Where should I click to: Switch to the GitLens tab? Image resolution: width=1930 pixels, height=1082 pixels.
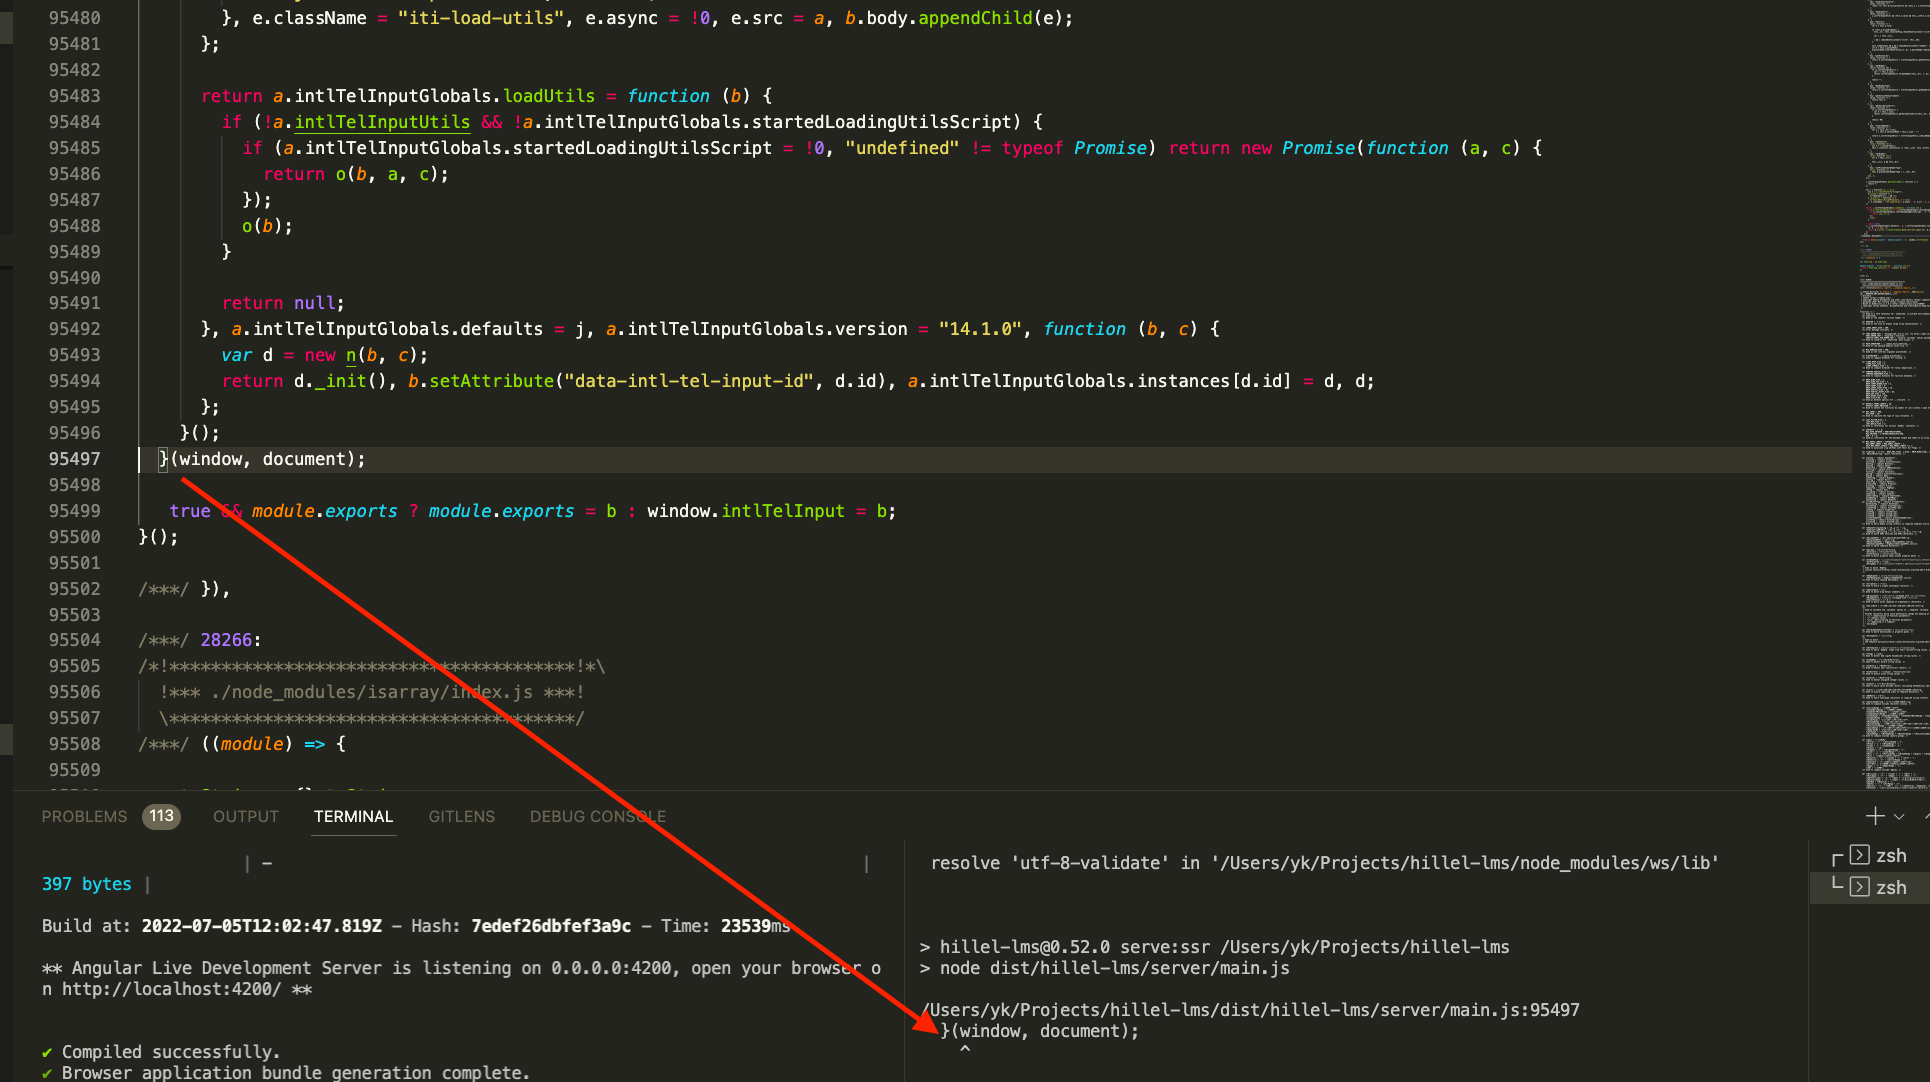pos(461,816)
